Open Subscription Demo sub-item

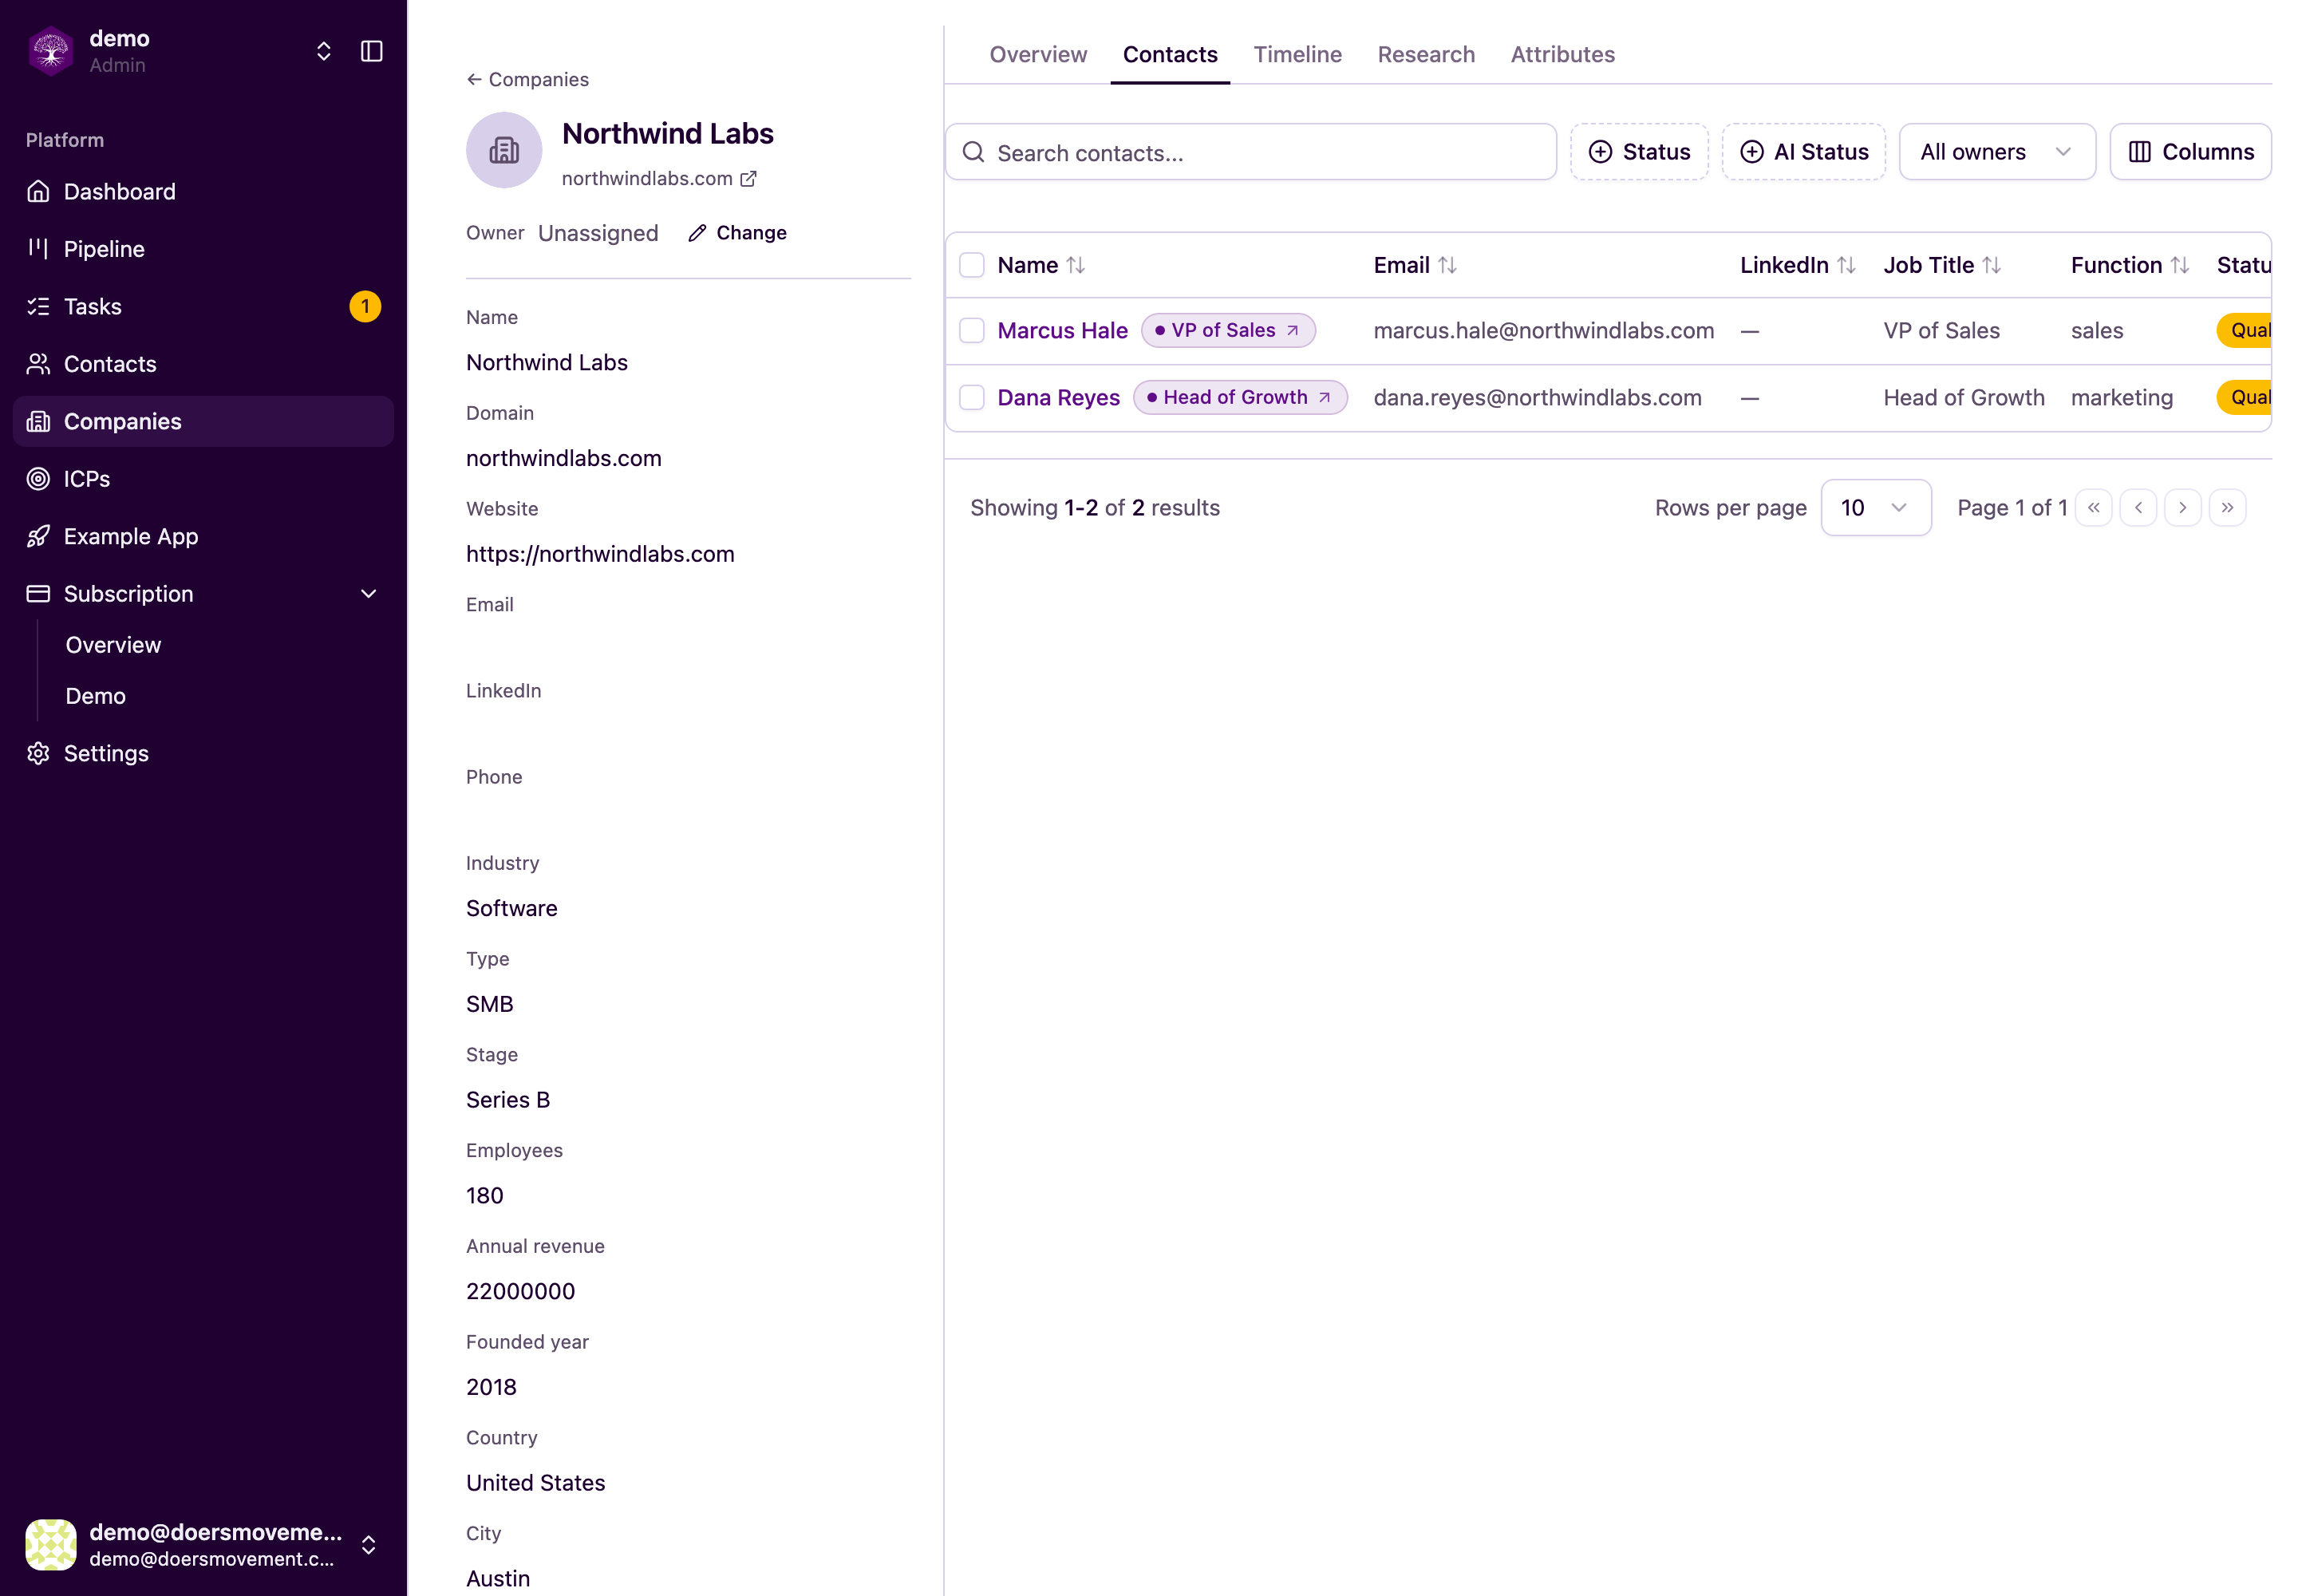[x=96, y=696]
